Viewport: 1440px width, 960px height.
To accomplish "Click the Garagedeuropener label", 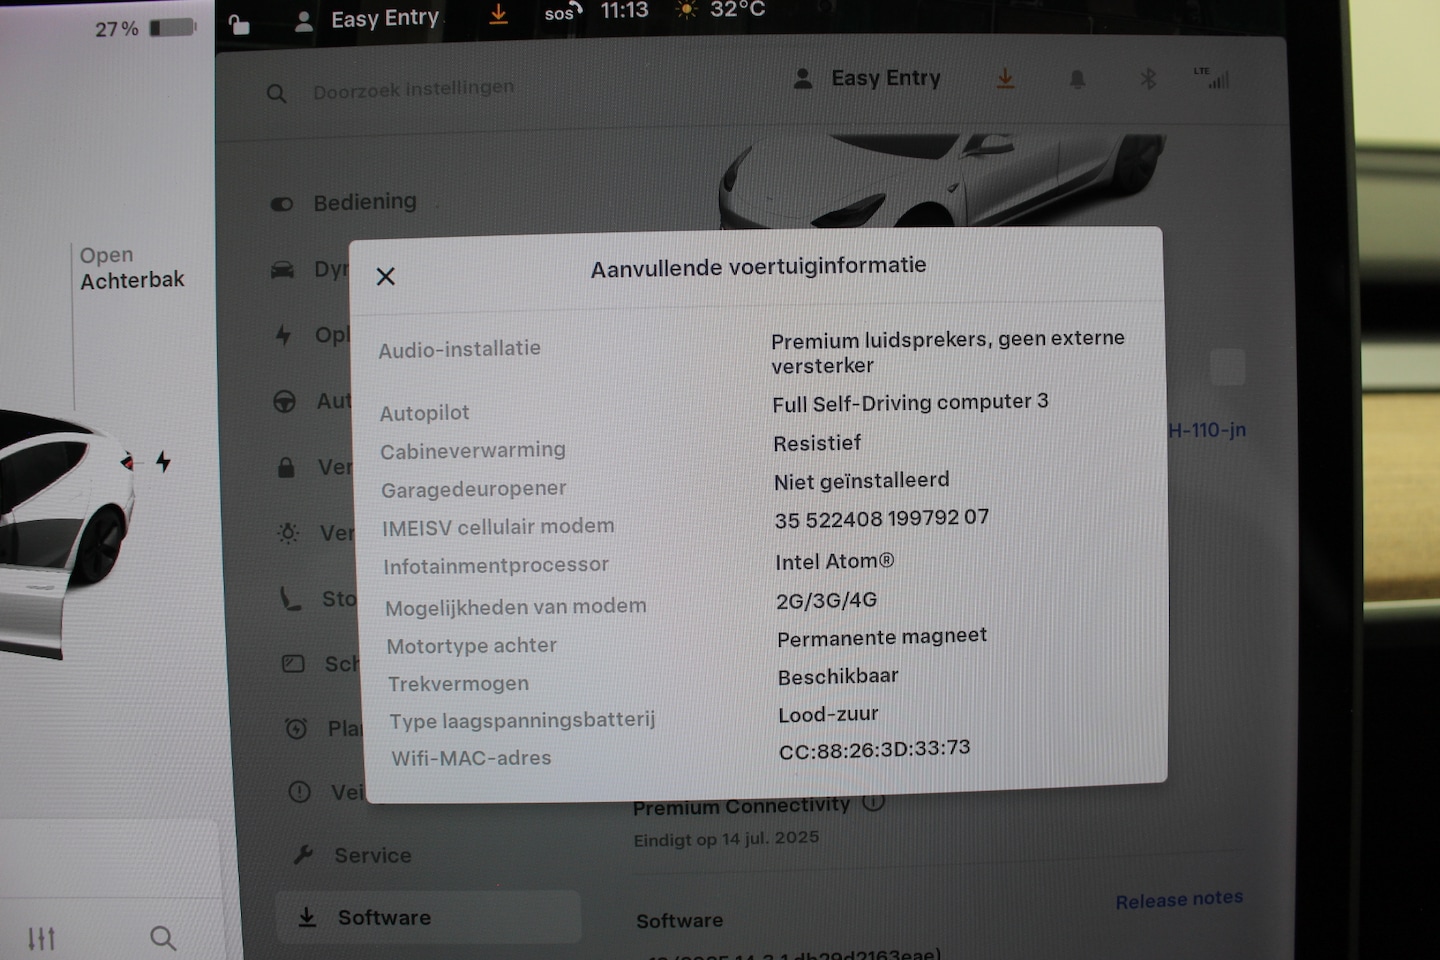I will [x=474, y=489].
